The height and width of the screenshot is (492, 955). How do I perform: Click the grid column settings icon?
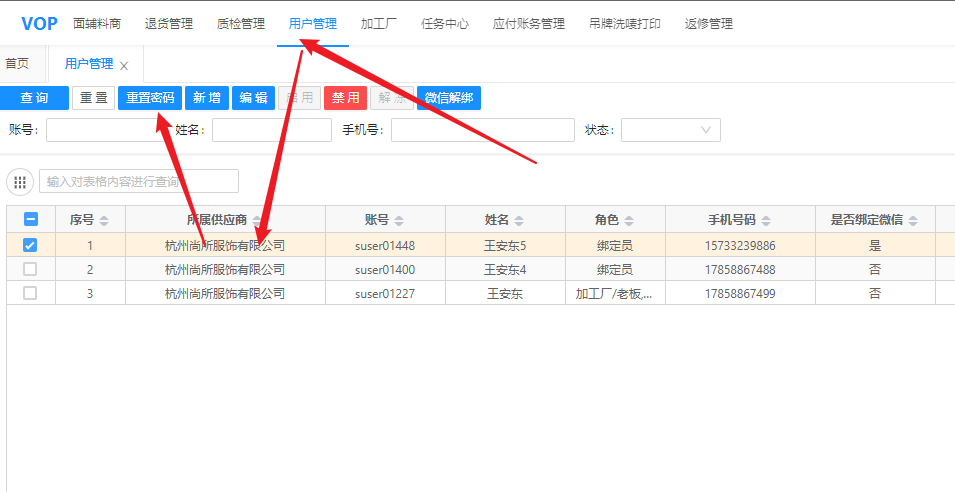coord(20,181)
